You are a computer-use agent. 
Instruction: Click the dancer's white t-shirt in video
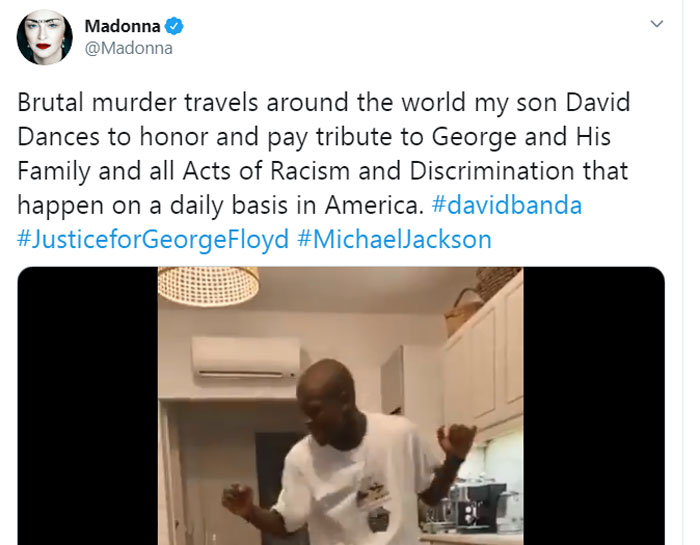[353, 480]
